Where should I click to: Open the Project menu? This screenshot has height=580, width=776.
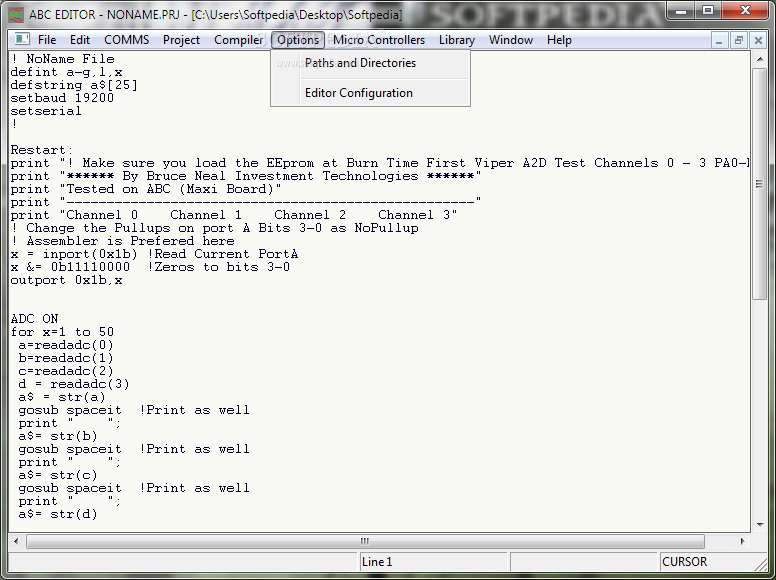point(181,40)
